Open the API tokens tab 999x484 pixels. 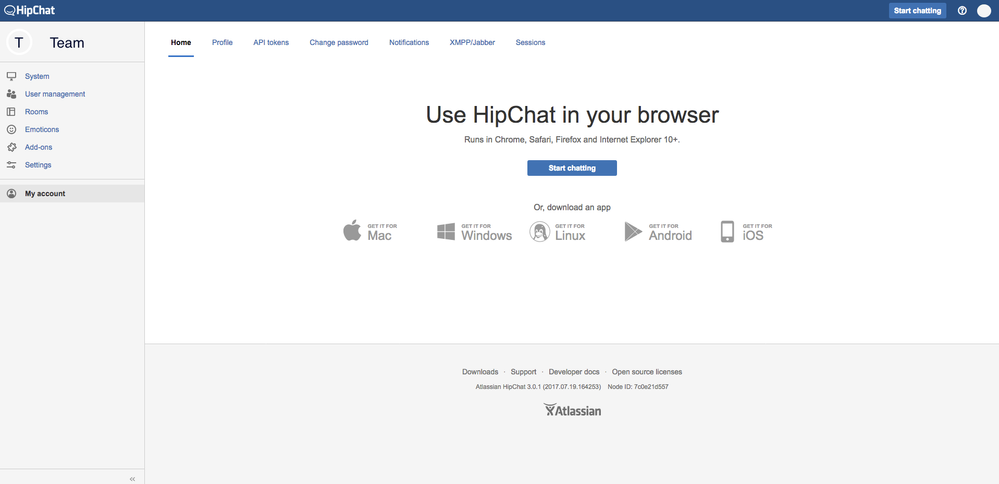coord(271,43)
